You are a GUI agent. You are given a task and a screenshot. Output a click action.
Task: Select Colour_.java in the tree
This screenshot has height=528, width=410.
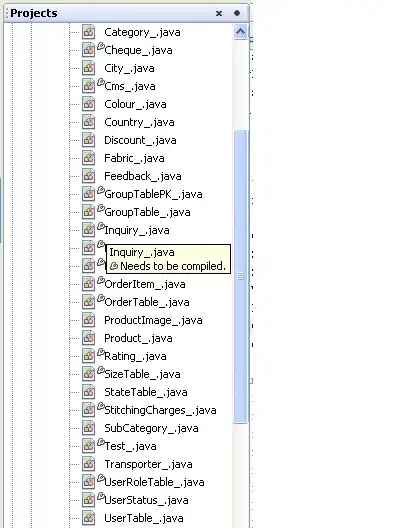pyautogui.click(x=135, y=104)
